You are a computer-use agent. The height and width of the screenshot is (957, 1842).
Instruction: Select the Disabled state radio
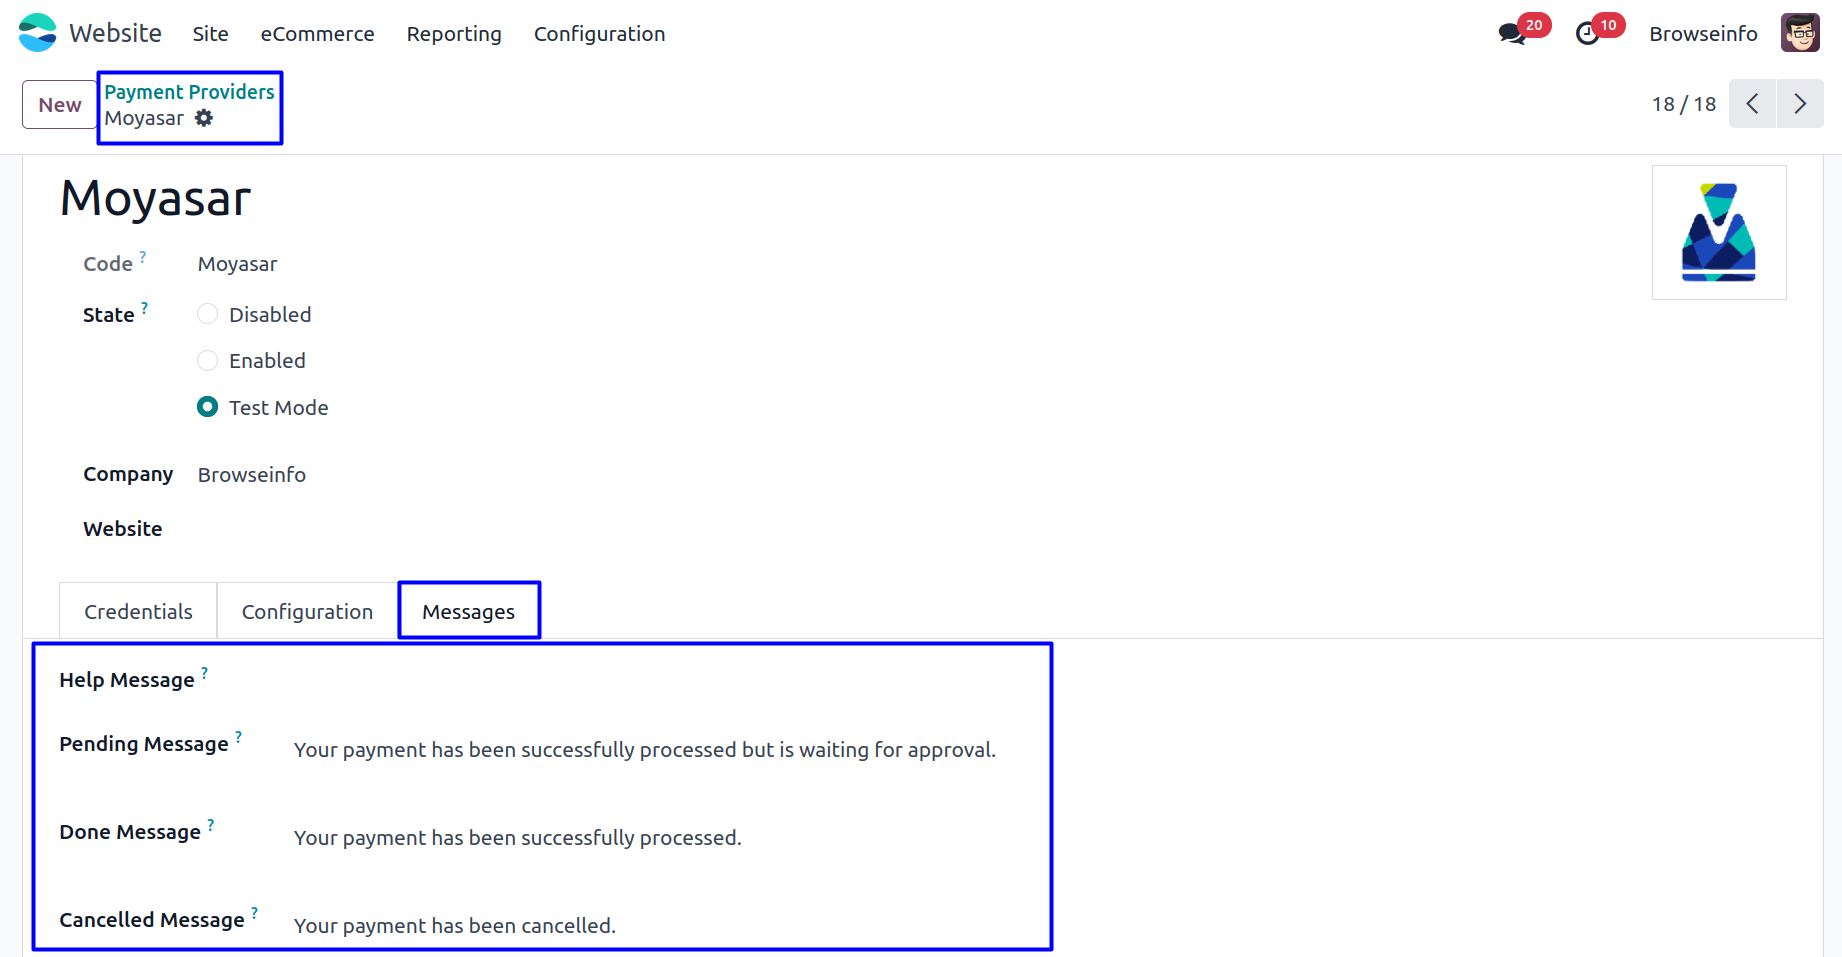(x=207, y=314)
